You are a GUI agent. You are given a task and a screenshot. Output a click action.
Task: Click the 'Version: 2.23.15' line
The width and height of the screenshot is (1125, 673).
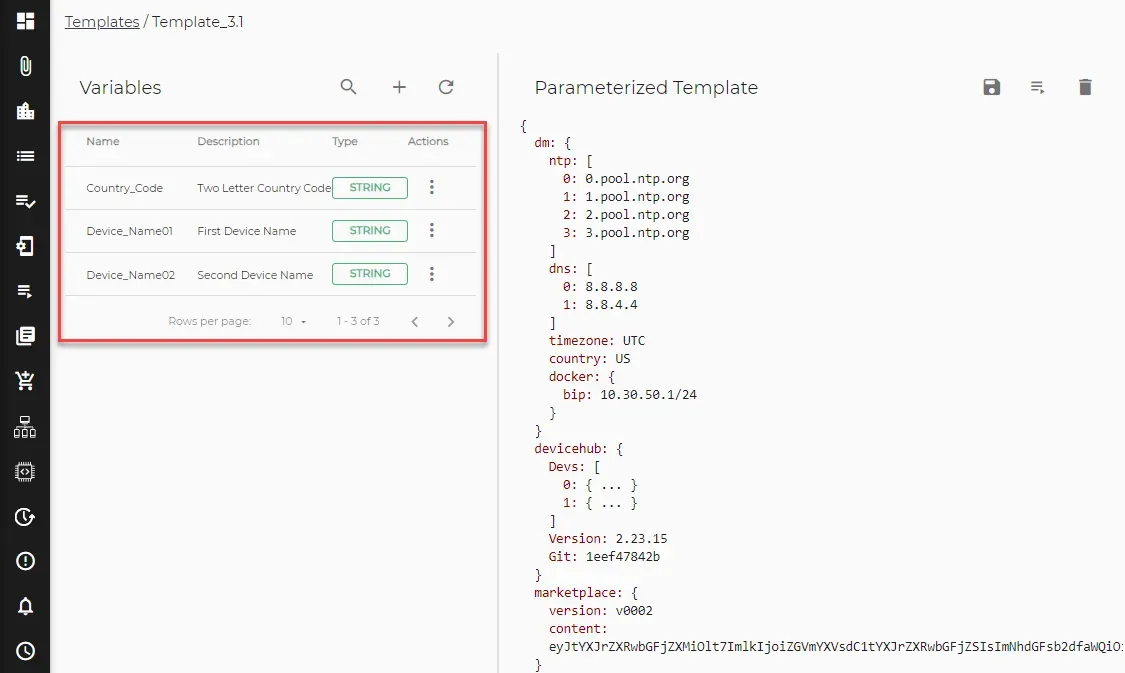[608, 539]
